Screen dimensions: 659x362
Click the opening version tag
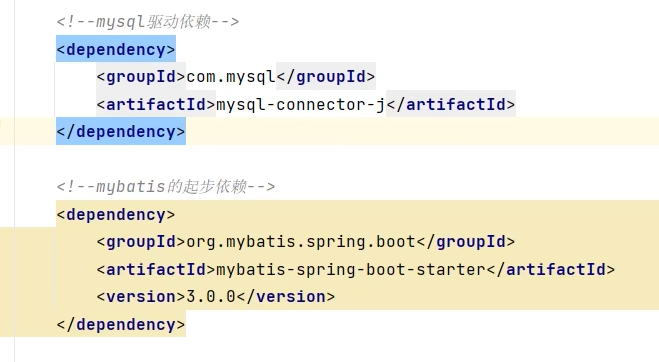[141, 296]
